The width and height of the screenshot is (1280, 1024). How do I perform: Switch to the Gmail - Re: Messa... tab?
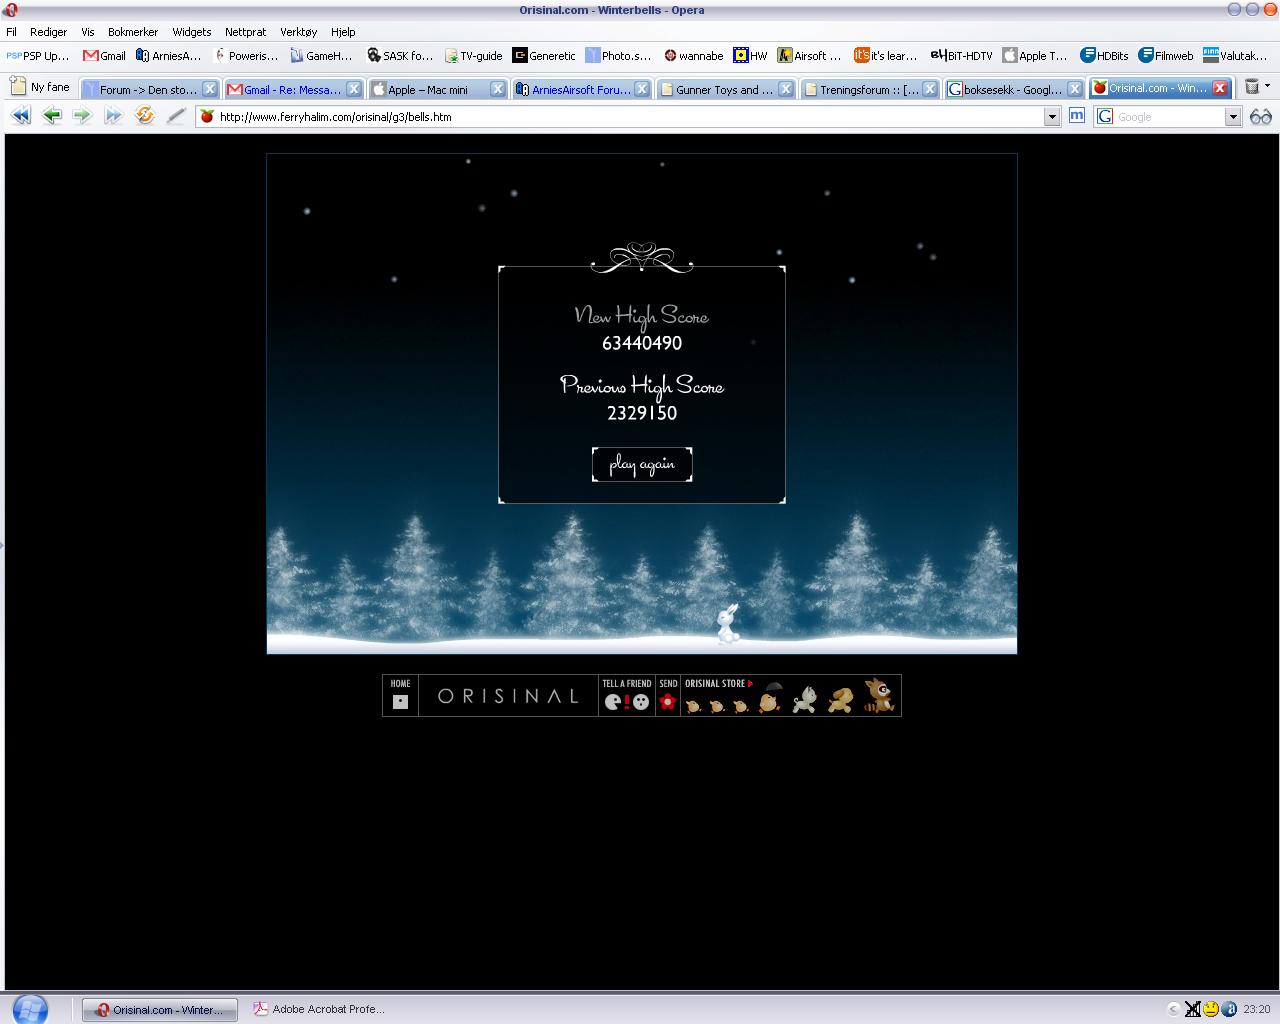pos(293,89)
